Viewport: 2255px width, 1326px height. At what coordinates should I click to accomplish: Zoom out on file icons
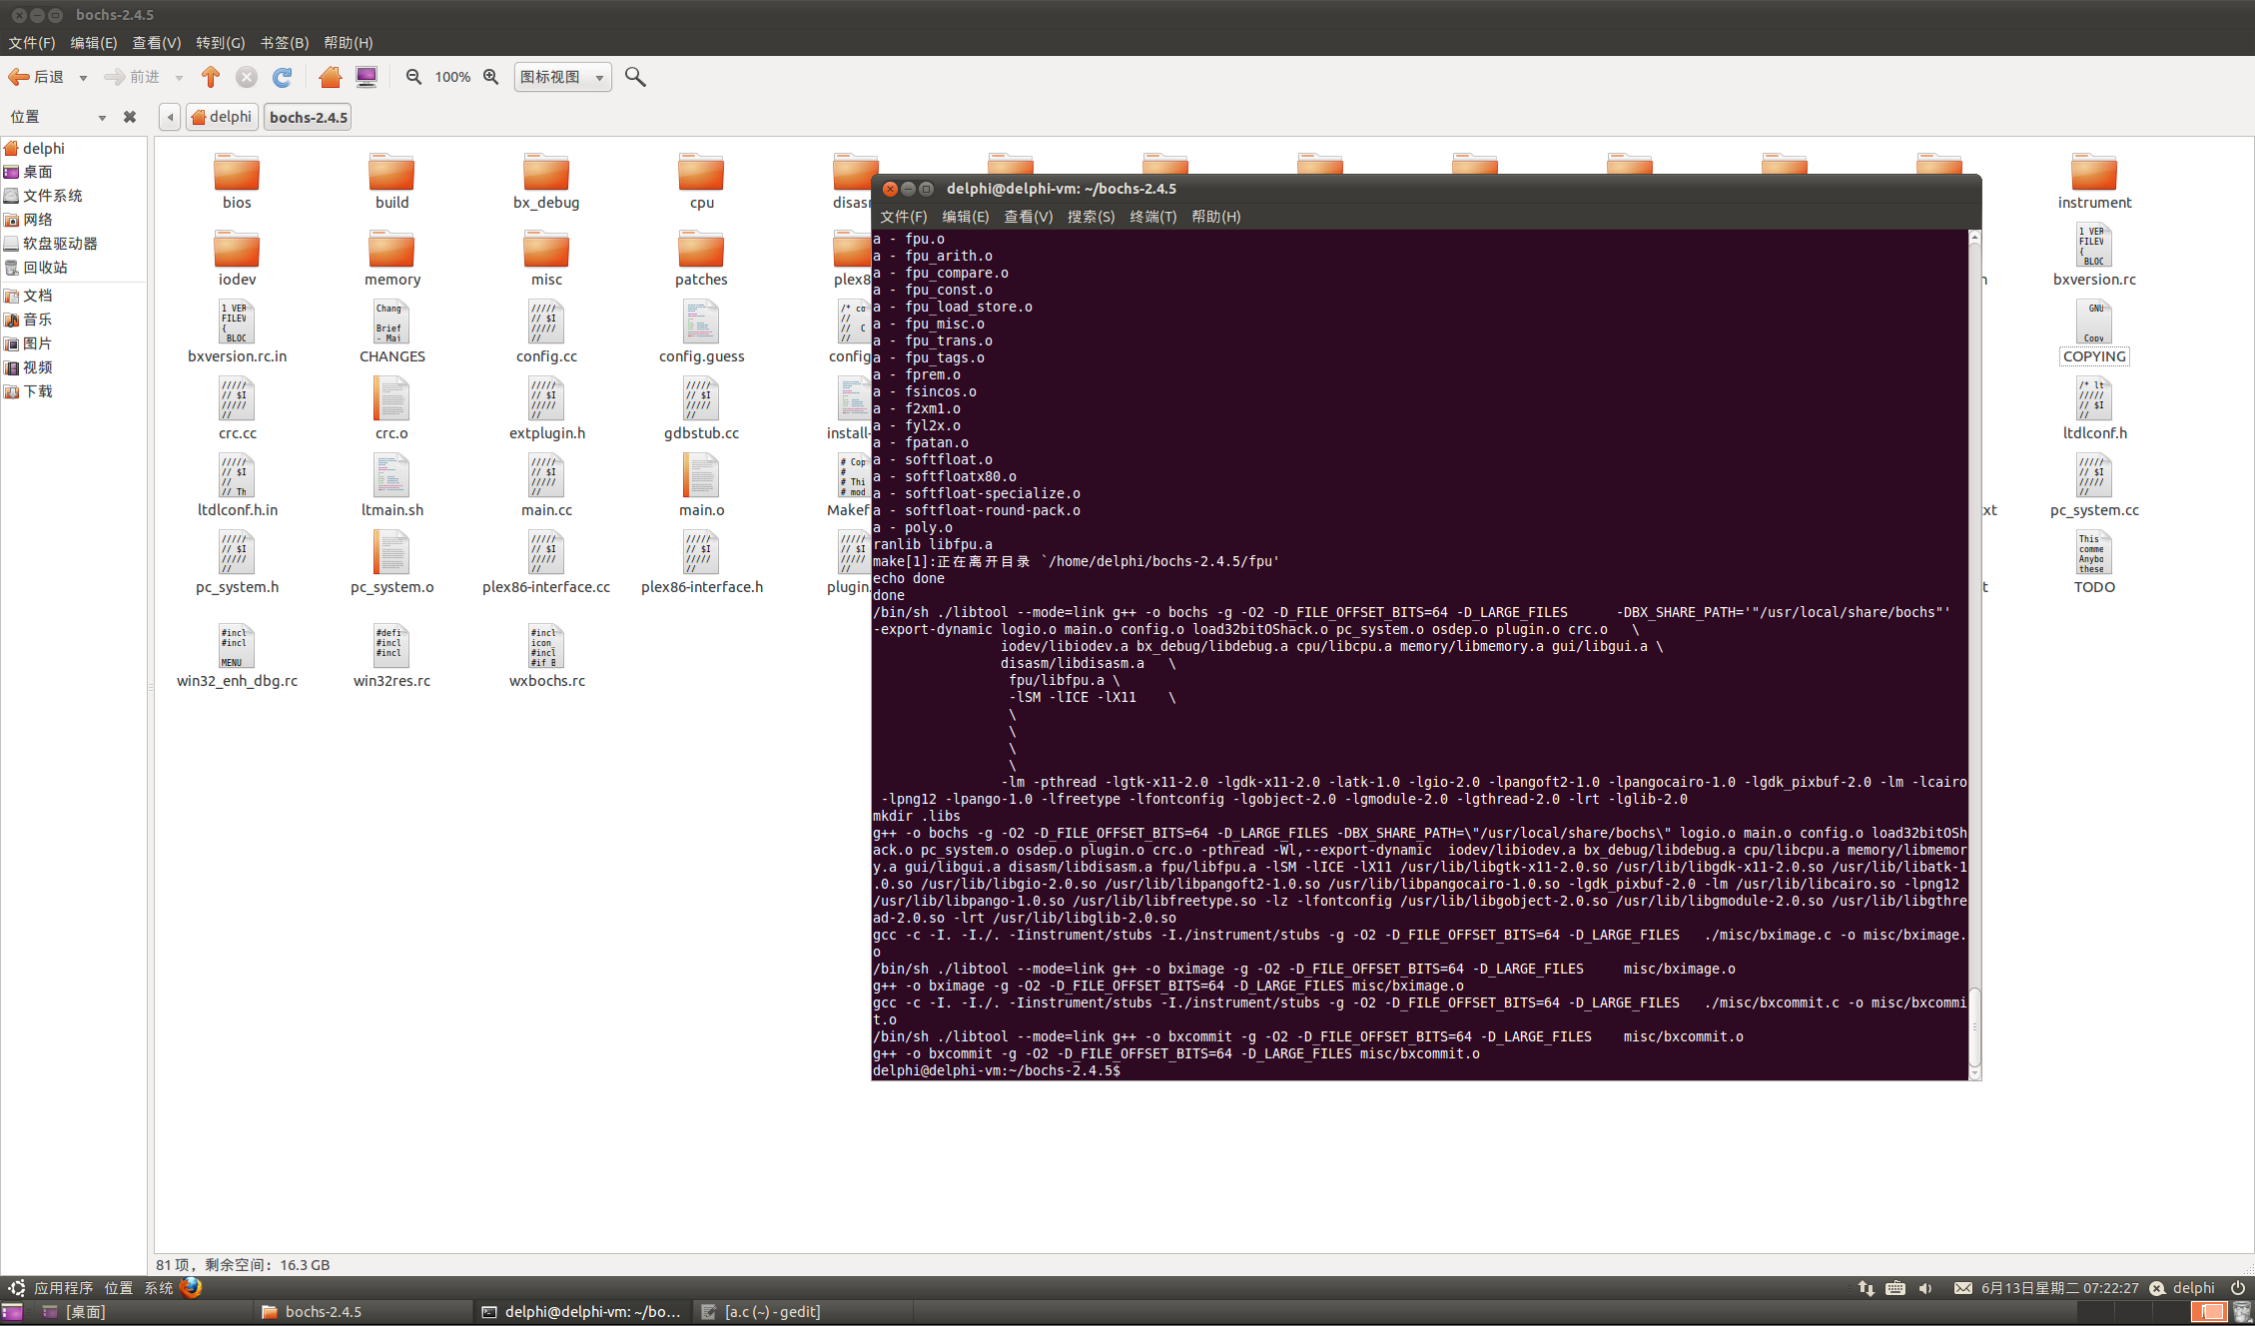pos(413,77)
